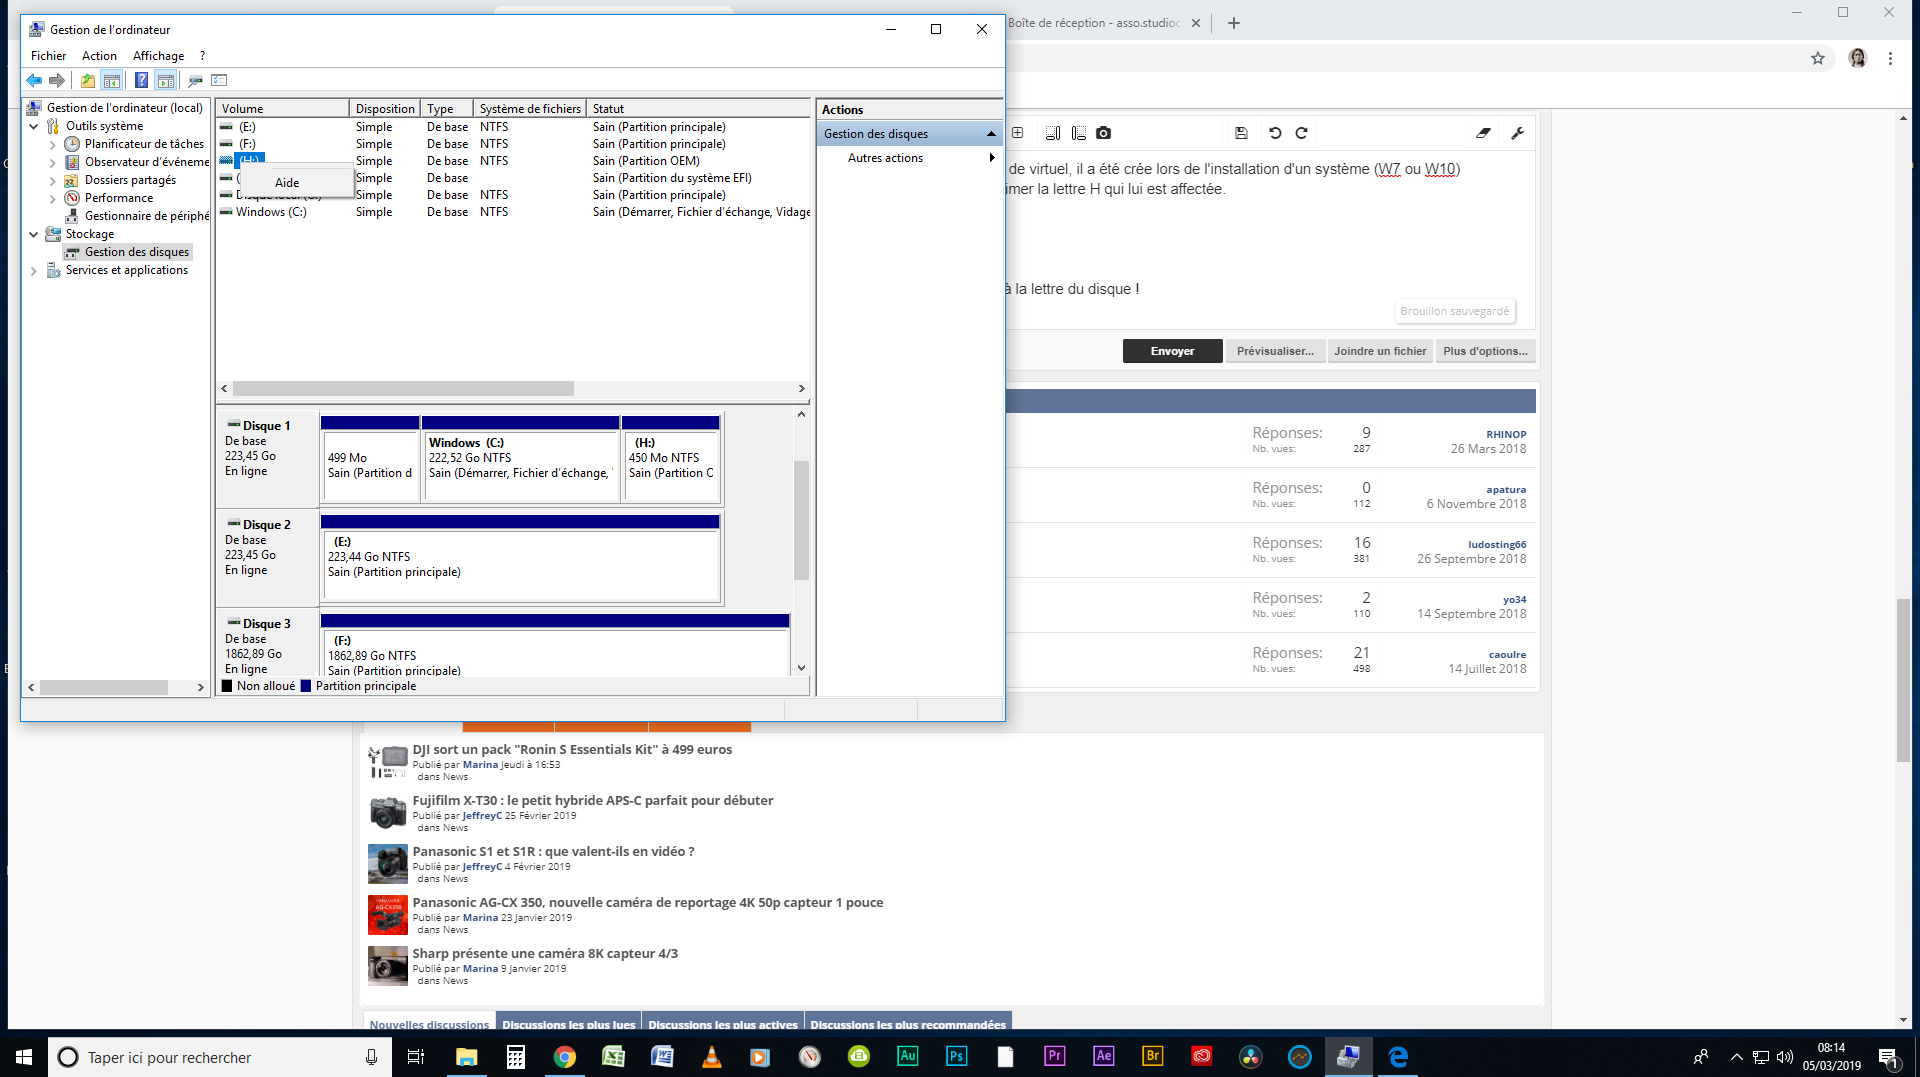Viewport: 1920px width, 1077px height.
Task: Click Plus d'options... button
Action: pyautogui.click(x=1485, y=351)
